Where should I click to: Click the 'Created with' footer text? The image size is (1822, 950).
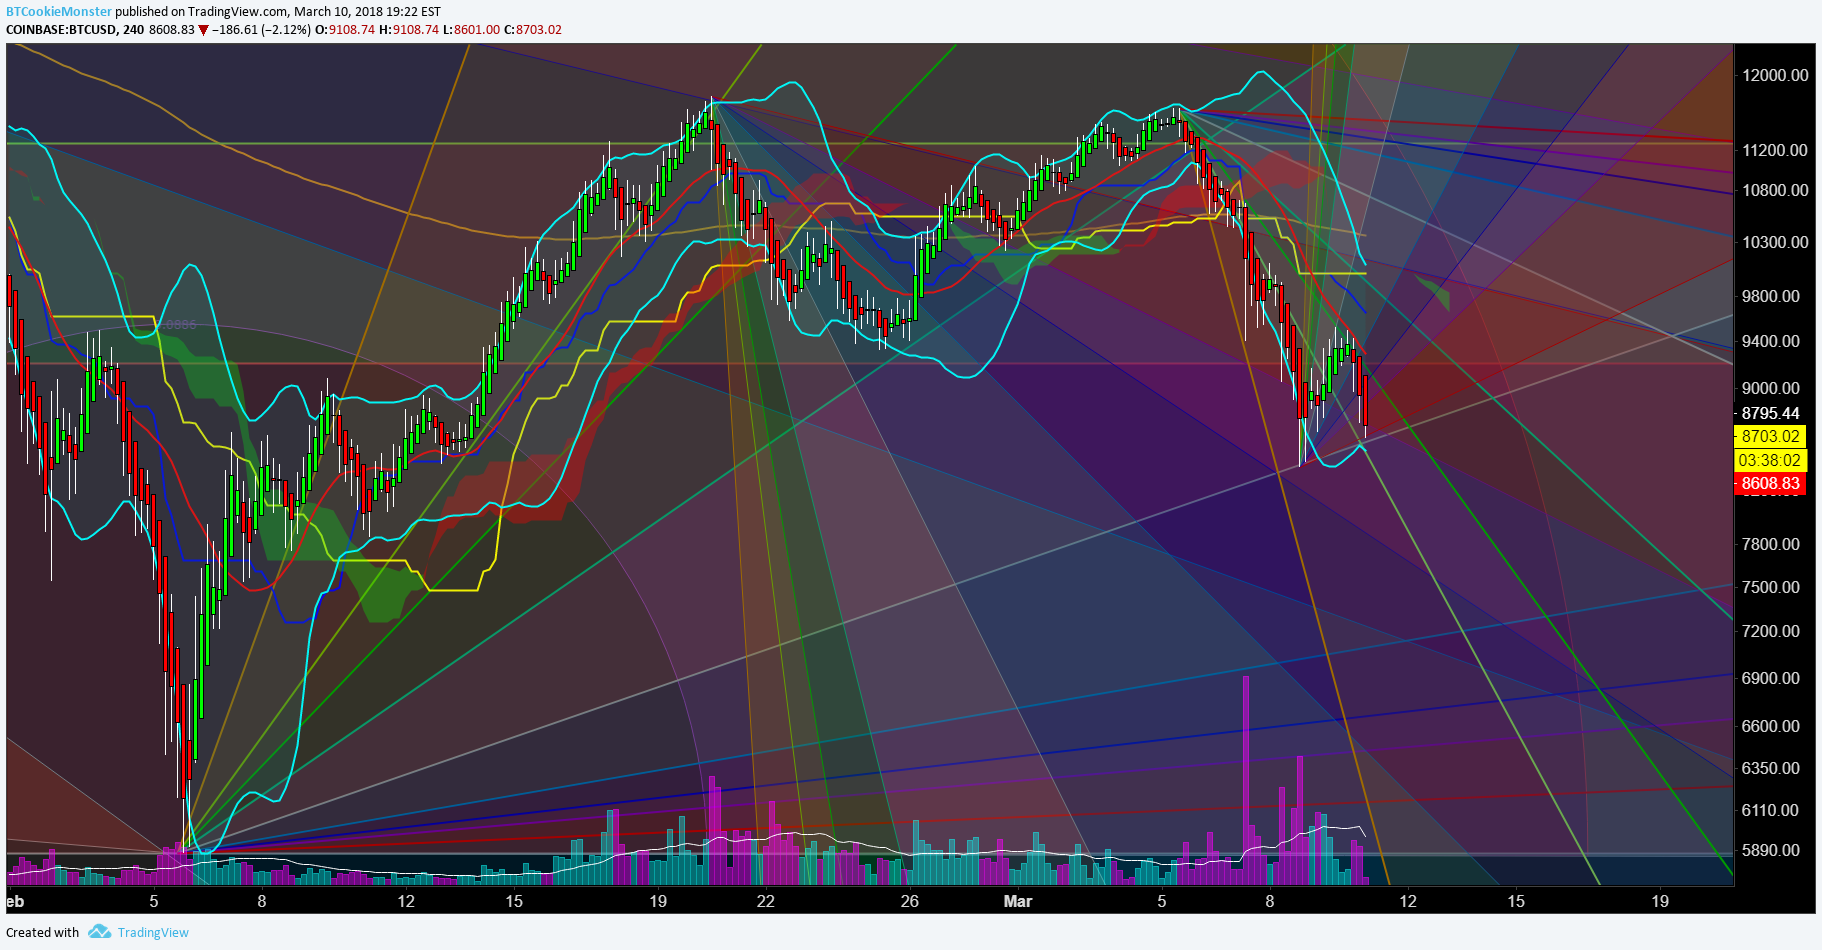tap(42, 933)
